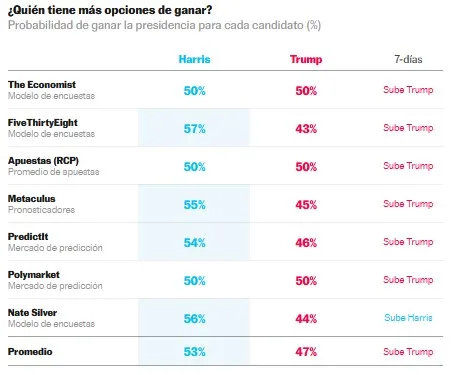Screen dimensions: 453x375
Task: Select the FiveThirtyEight row label
Action: 43,123
